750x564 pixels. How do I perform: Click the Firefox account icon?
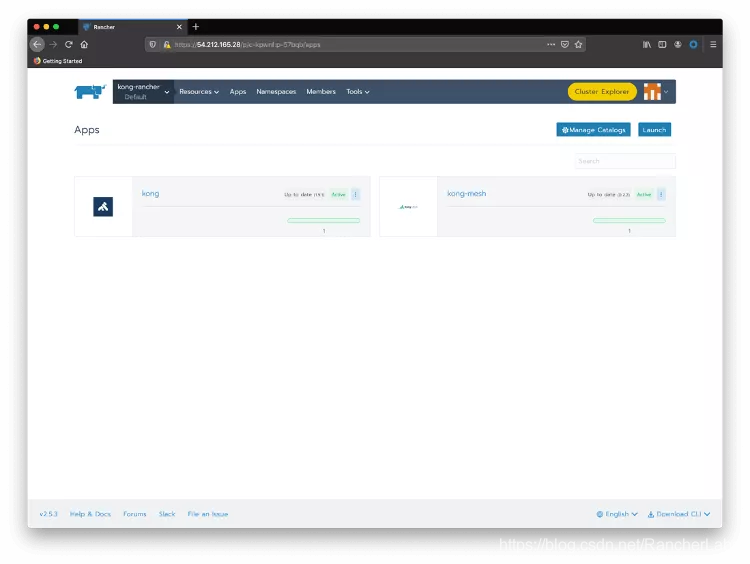pos(678,44)
